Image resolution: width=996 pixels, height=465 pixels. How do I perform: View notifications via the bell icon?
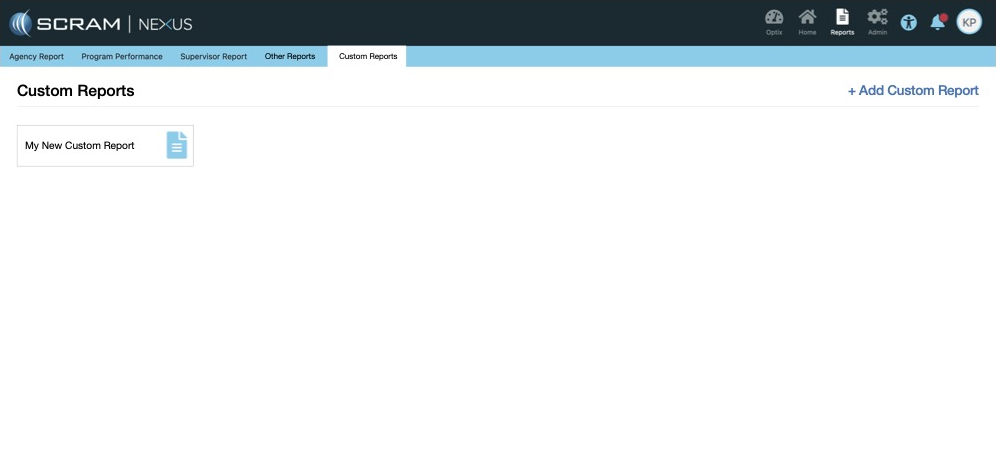(x=937, y=22)
